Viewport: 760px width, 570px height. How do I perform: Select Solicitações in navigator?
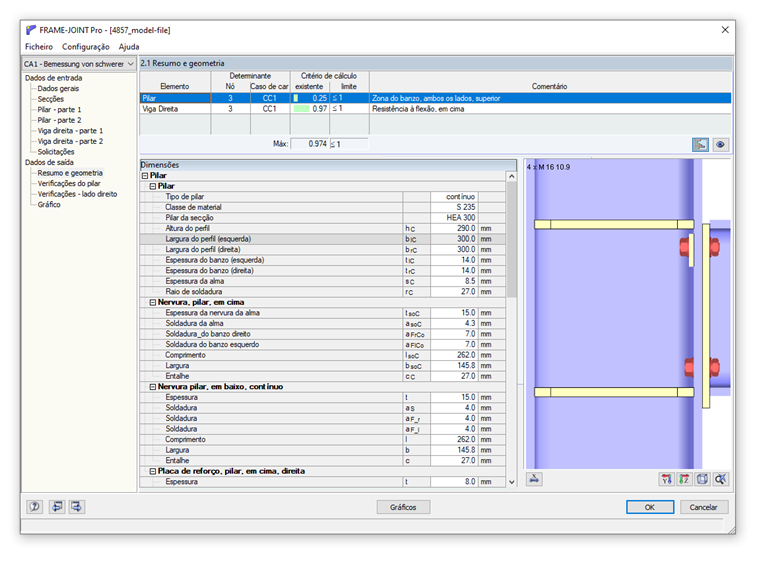56,152
